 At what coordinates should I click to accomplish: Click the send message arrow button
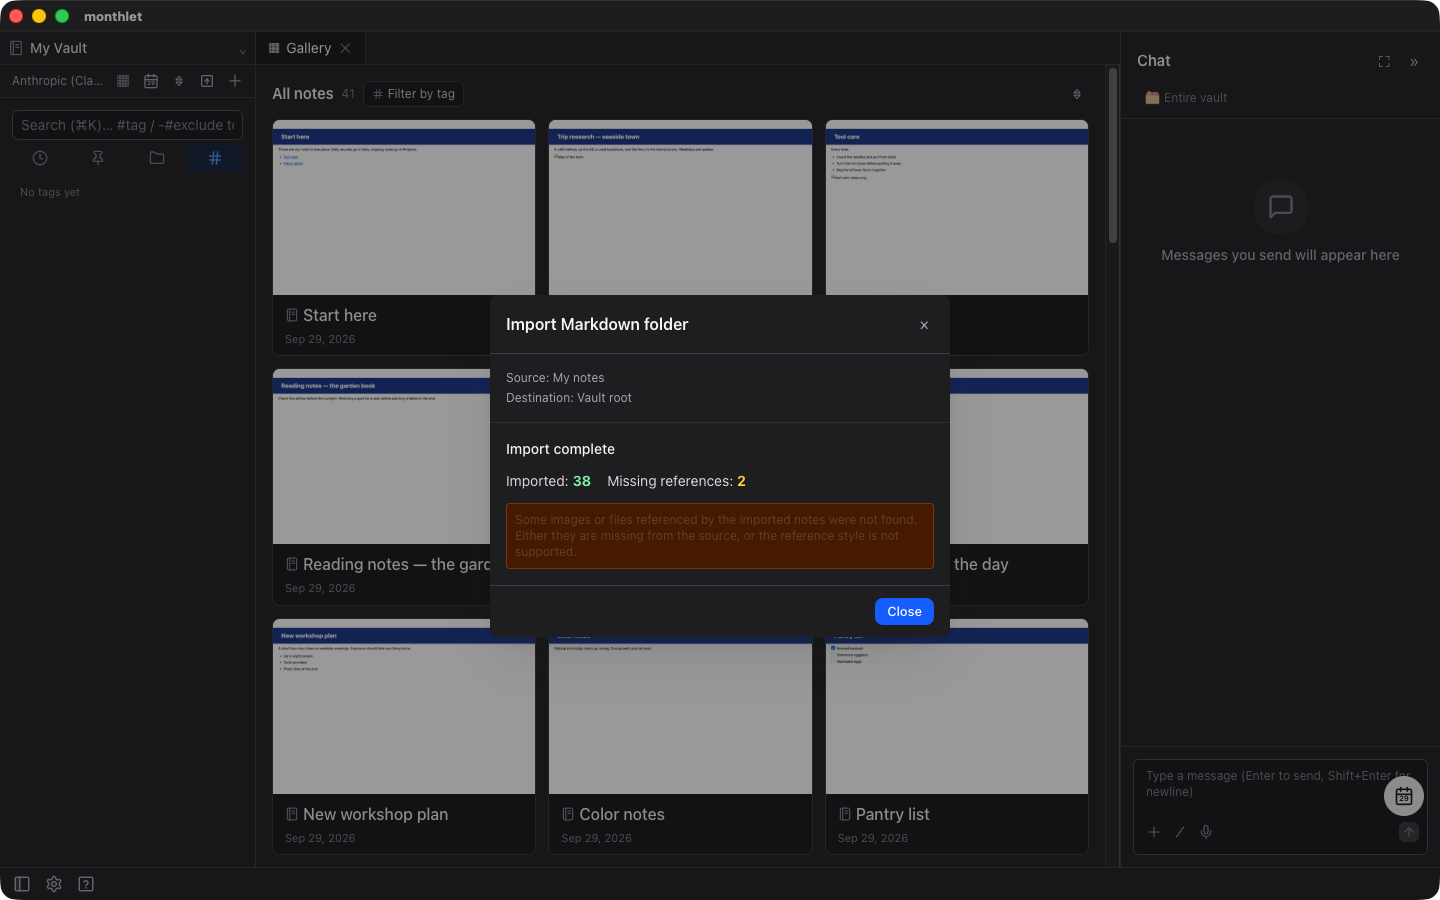[x=1409, y=832]
